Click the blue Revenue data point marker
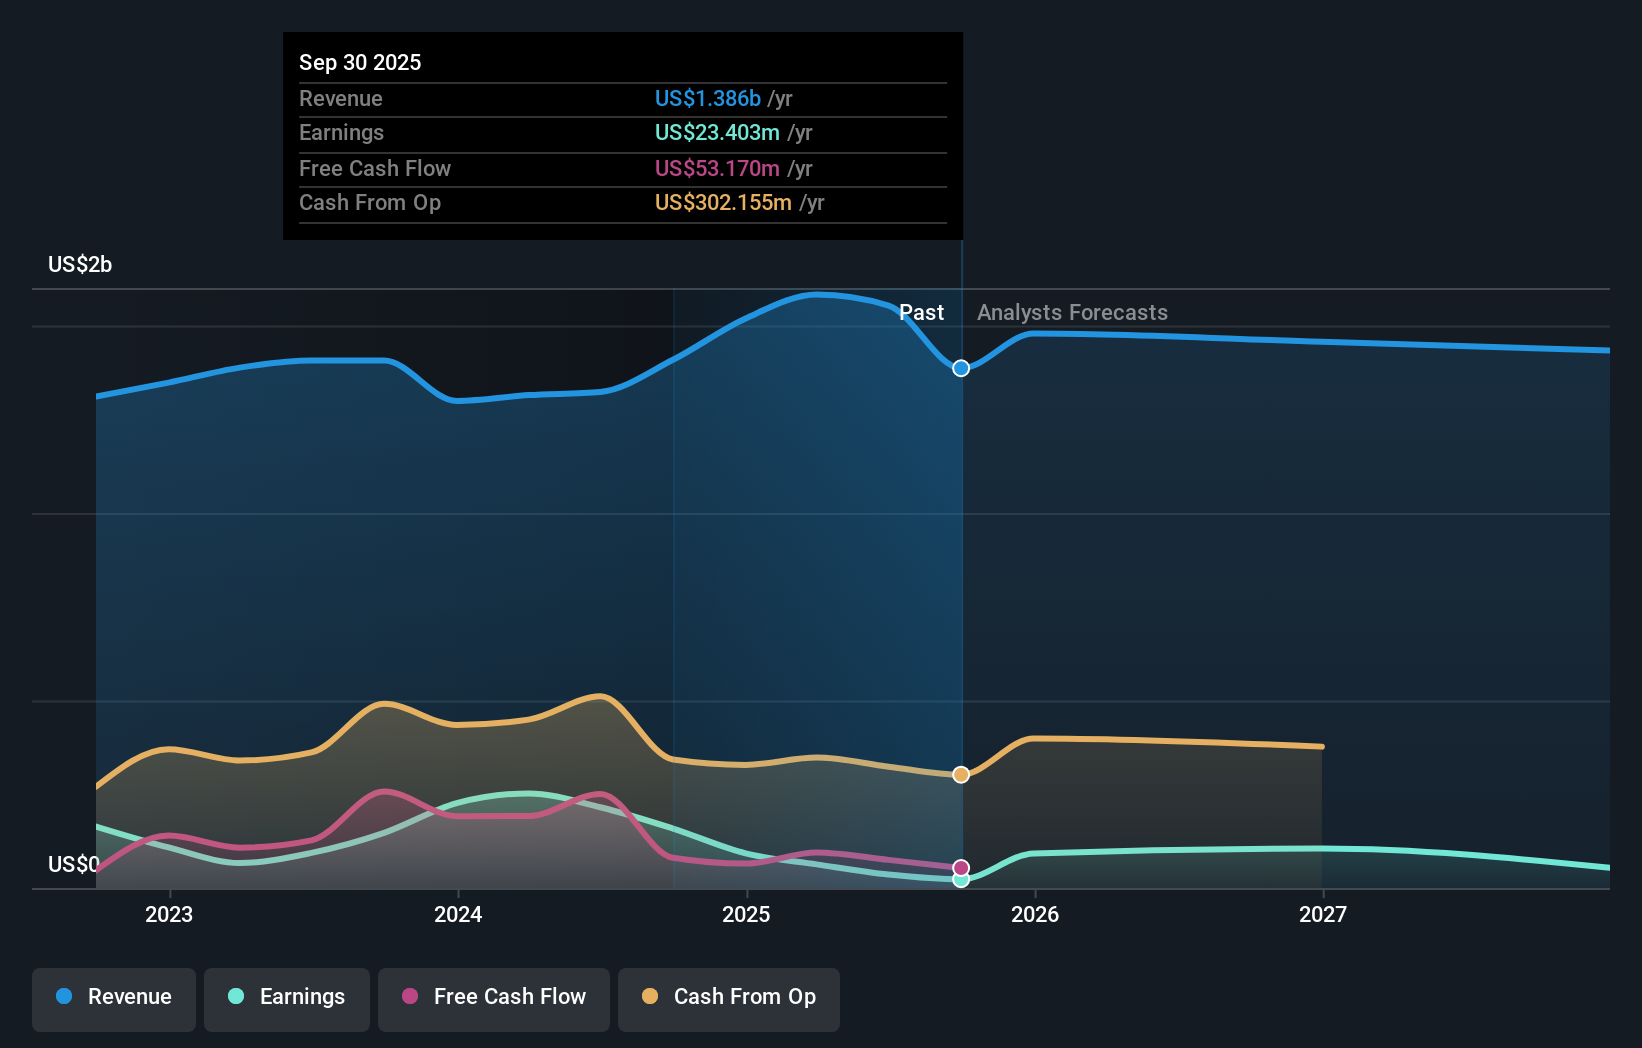Screen dimensions: 1642x1048 pos(961,368)
